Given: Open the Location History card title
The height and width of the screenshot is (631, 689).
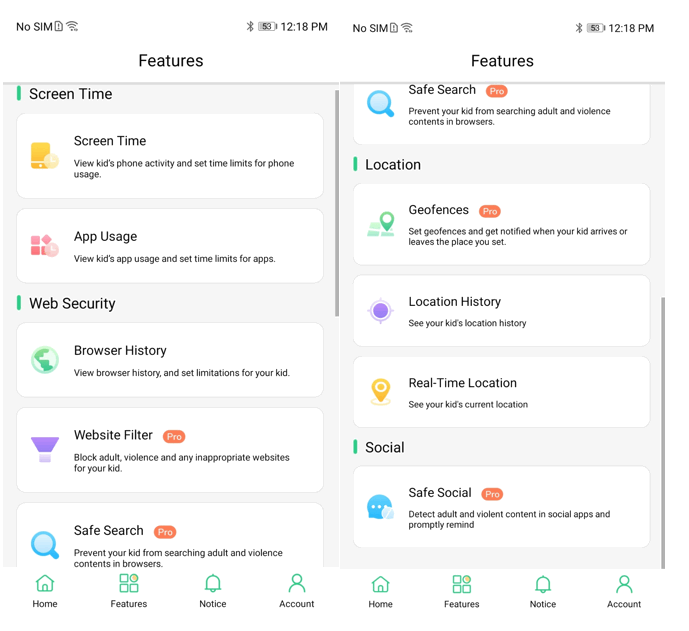Looking at the screenshot, I should (454, 301).
